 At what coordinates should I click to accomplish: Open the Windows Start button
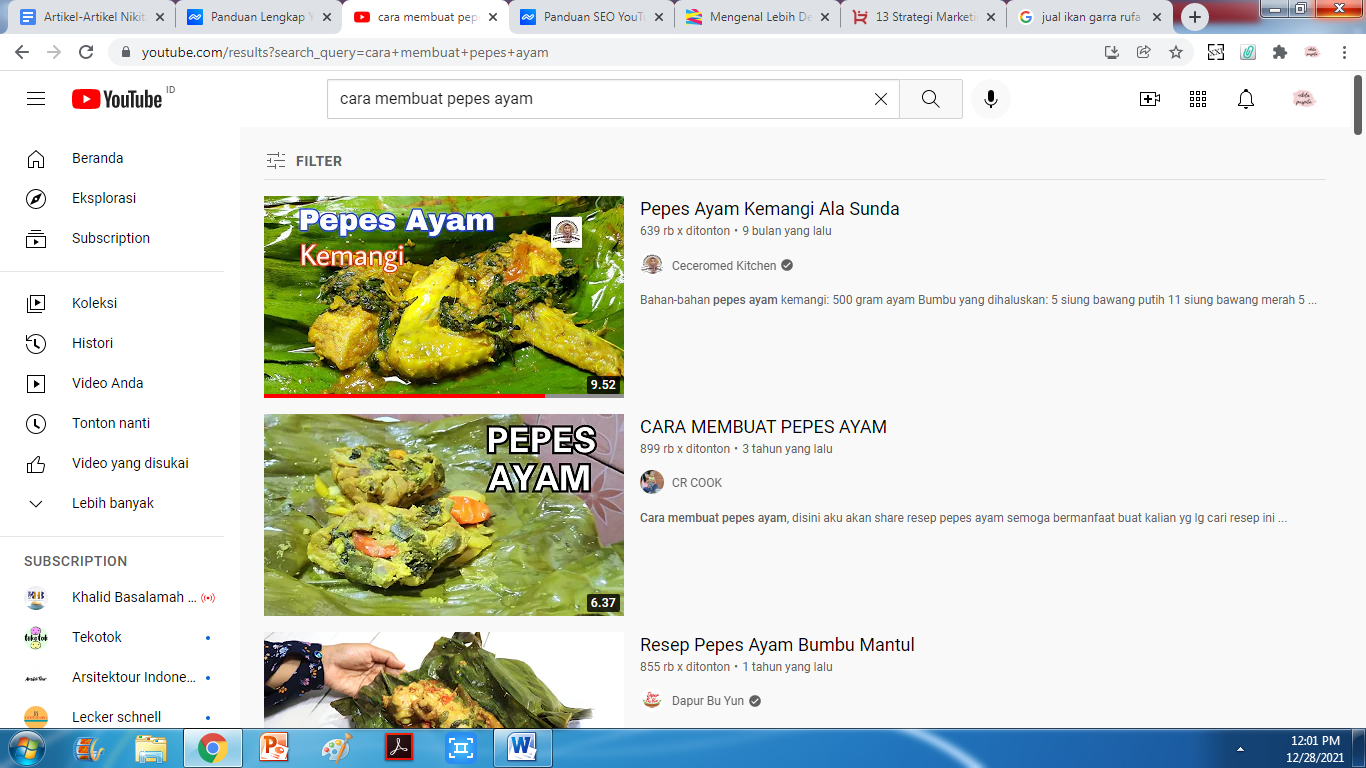click(x=26, y=748)
